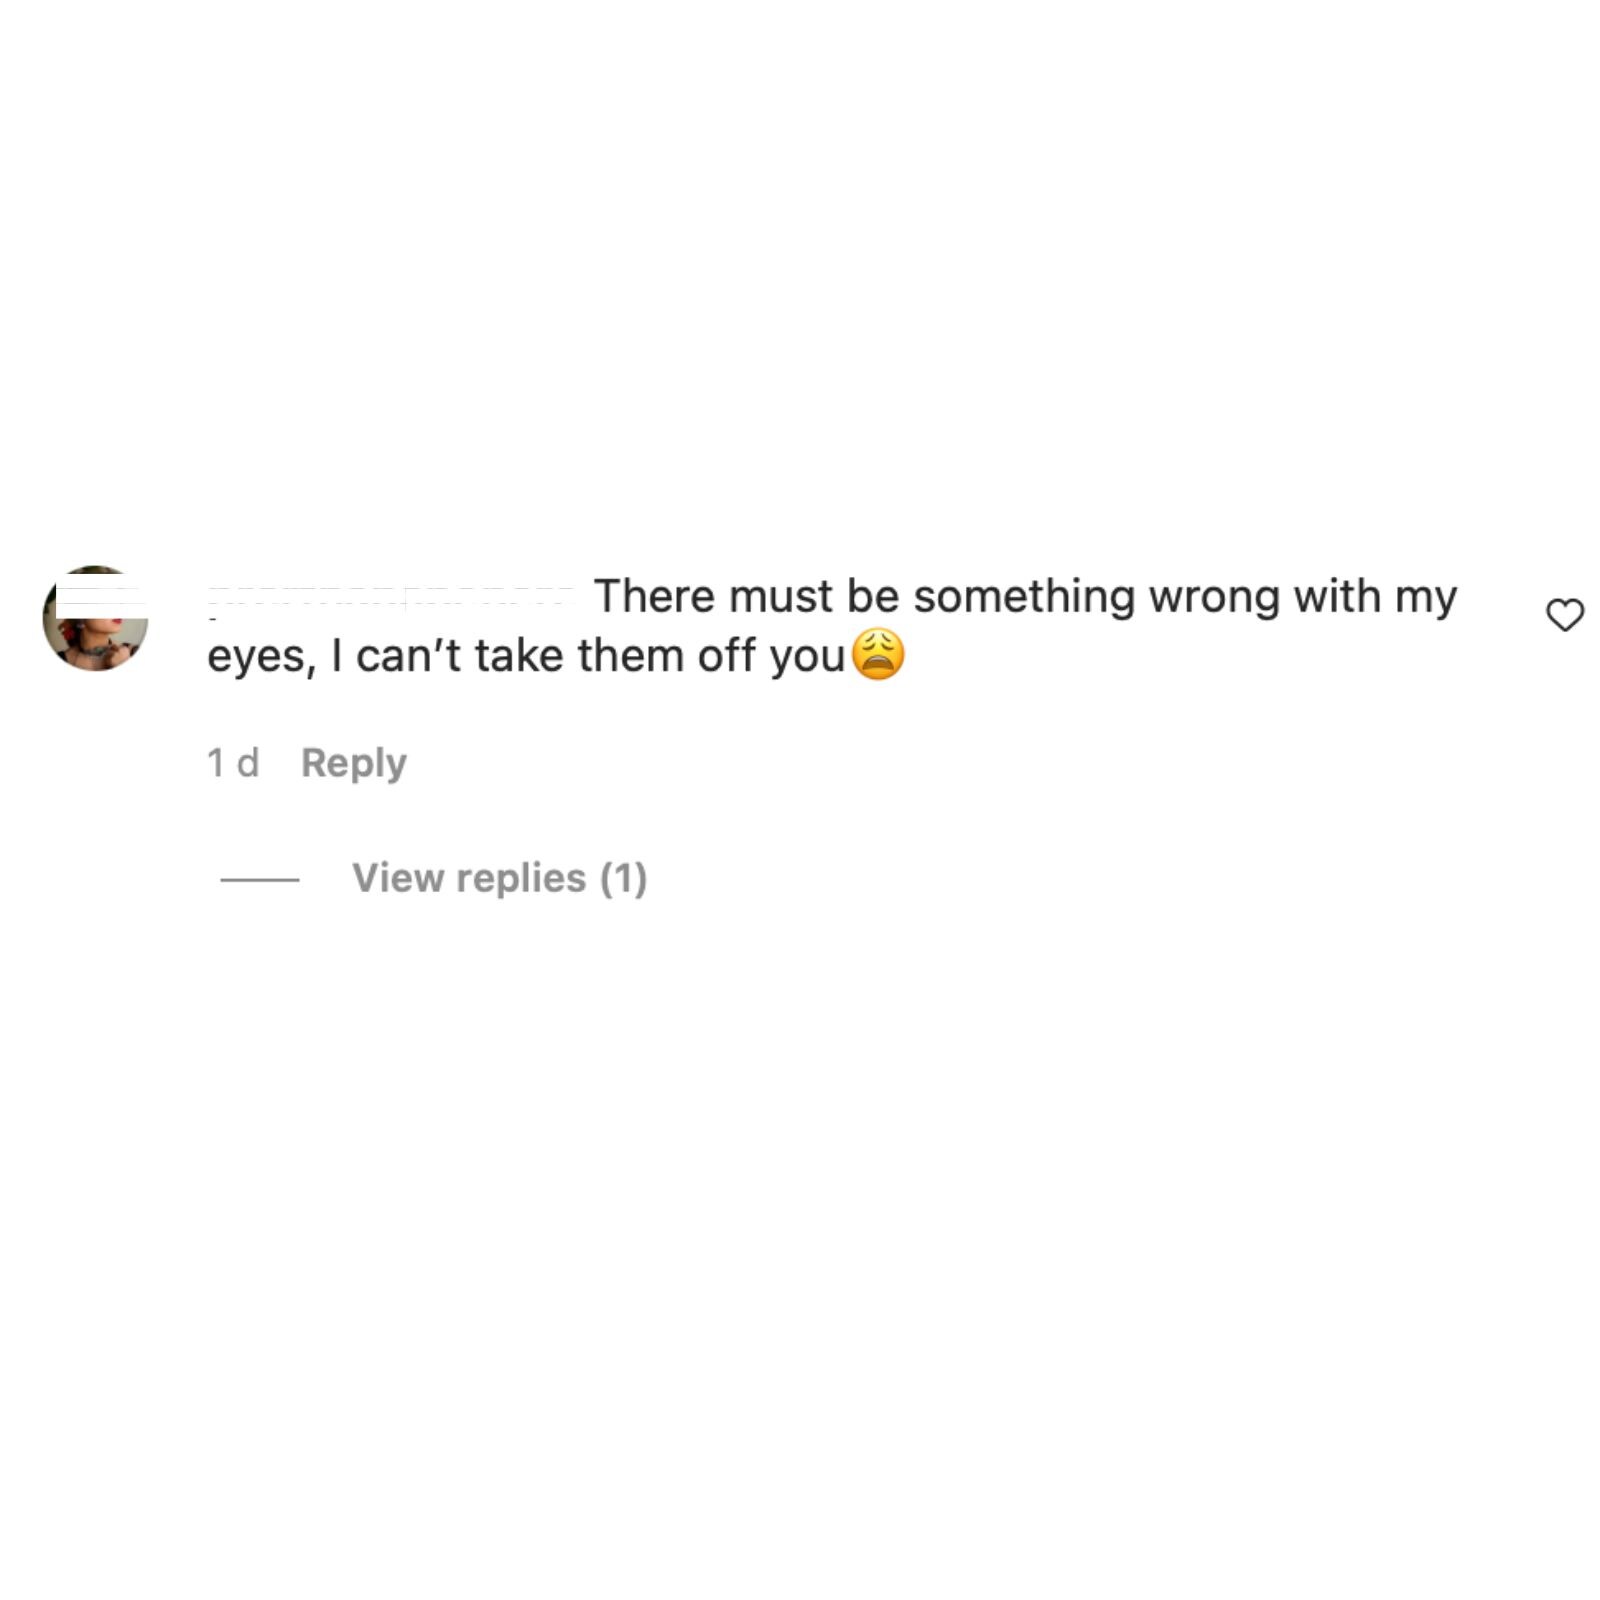Open the blurred commenter username
The width and height of the screenshot is (1600, 1600).
pos(390,598)
